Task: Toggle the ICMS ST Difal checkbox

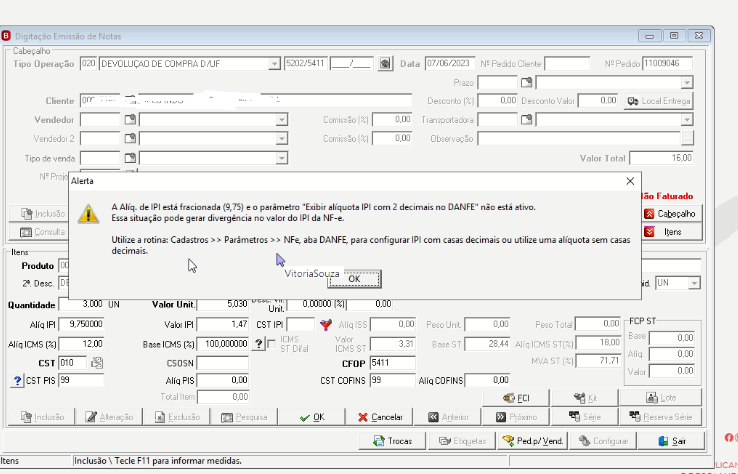Action: pos(272,344)
